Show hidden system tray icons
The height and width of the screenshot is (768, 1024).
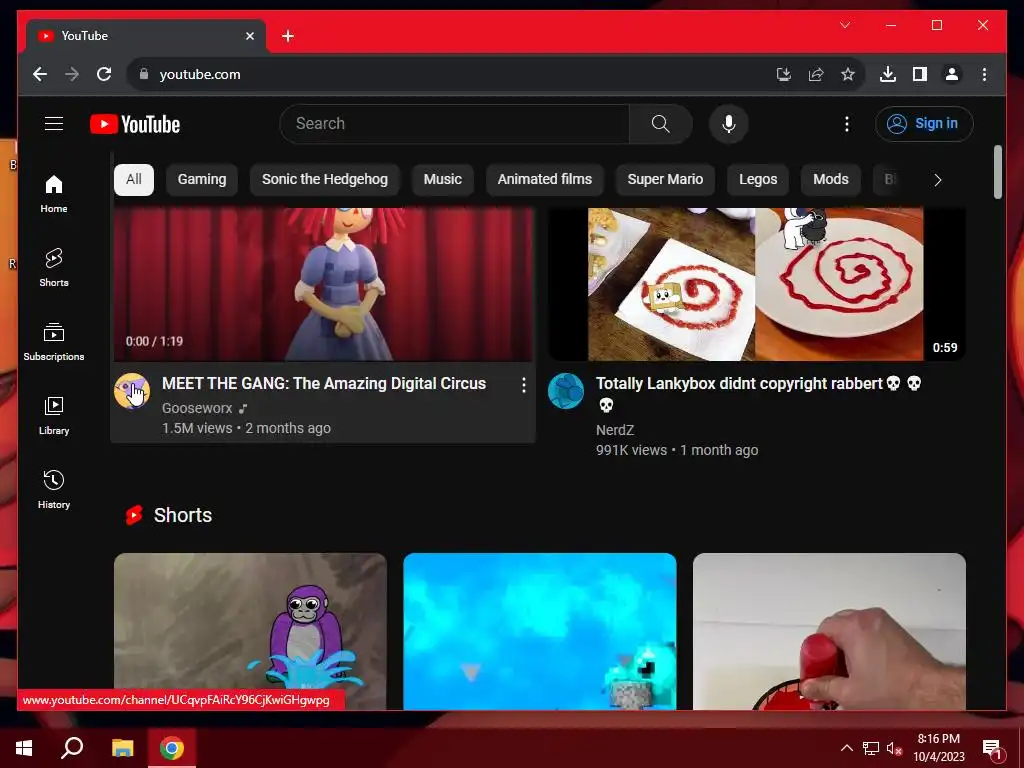point(846,748)
